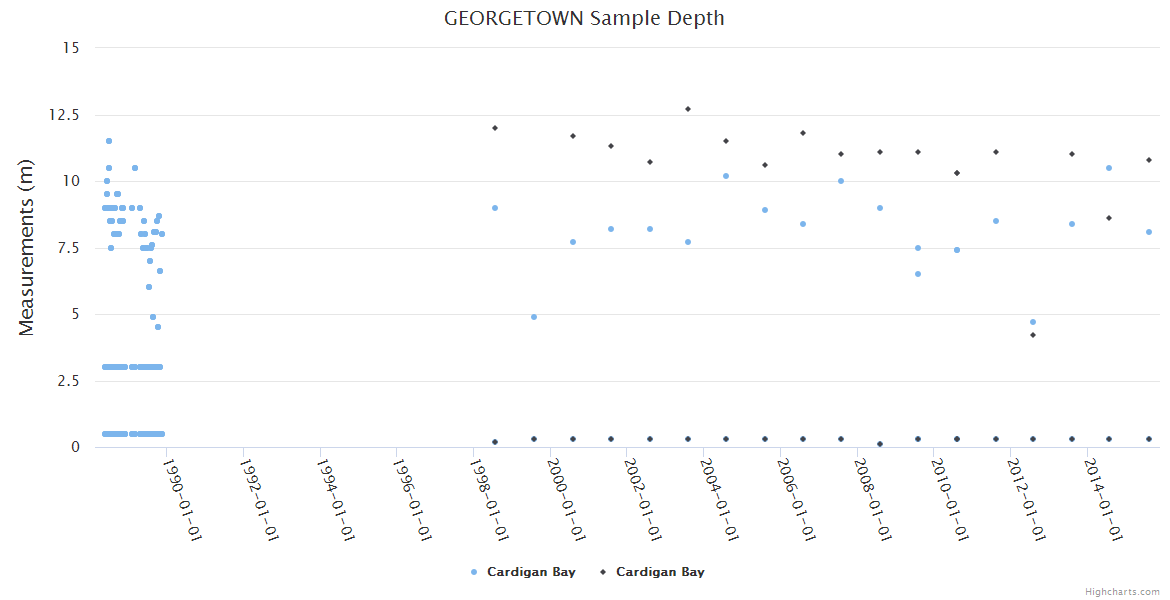Select the blue dot near 6.5 m in 2009

918,274
